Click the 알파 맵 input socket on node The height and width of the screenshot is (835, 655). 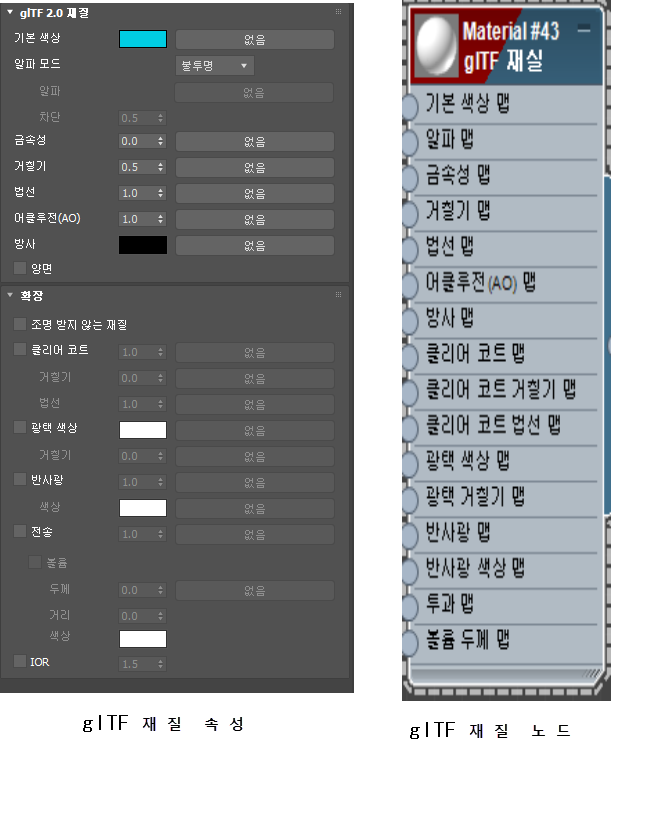point(410,143)
